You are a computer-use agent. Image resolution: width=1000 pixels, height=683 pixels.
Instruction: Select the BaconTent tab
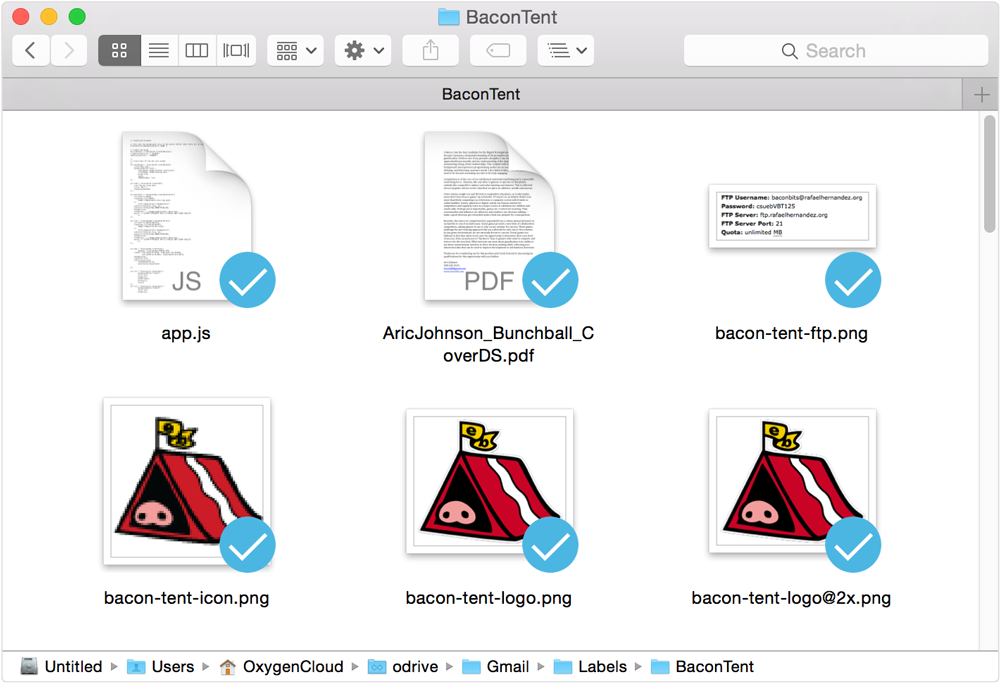click(482, 94)
